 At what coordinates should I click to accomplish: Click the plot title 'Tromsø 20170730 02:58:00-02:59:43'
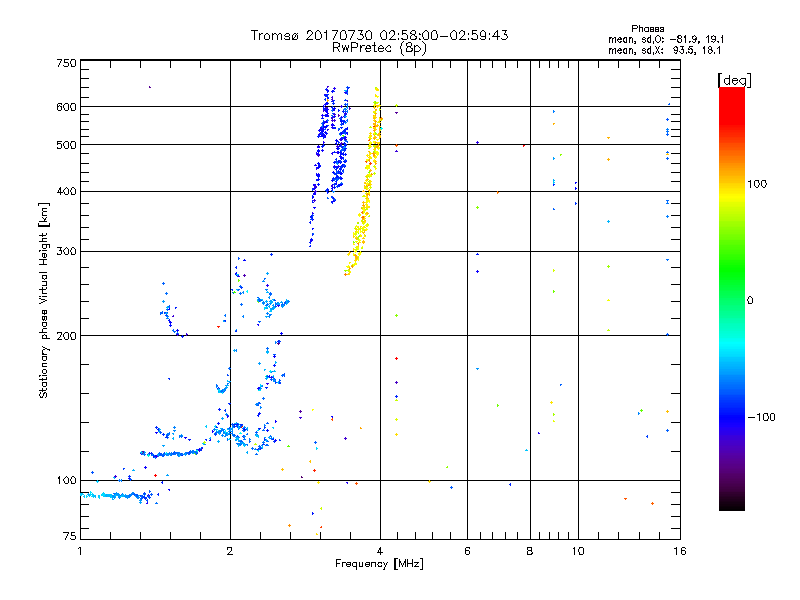tap(379, 35)
